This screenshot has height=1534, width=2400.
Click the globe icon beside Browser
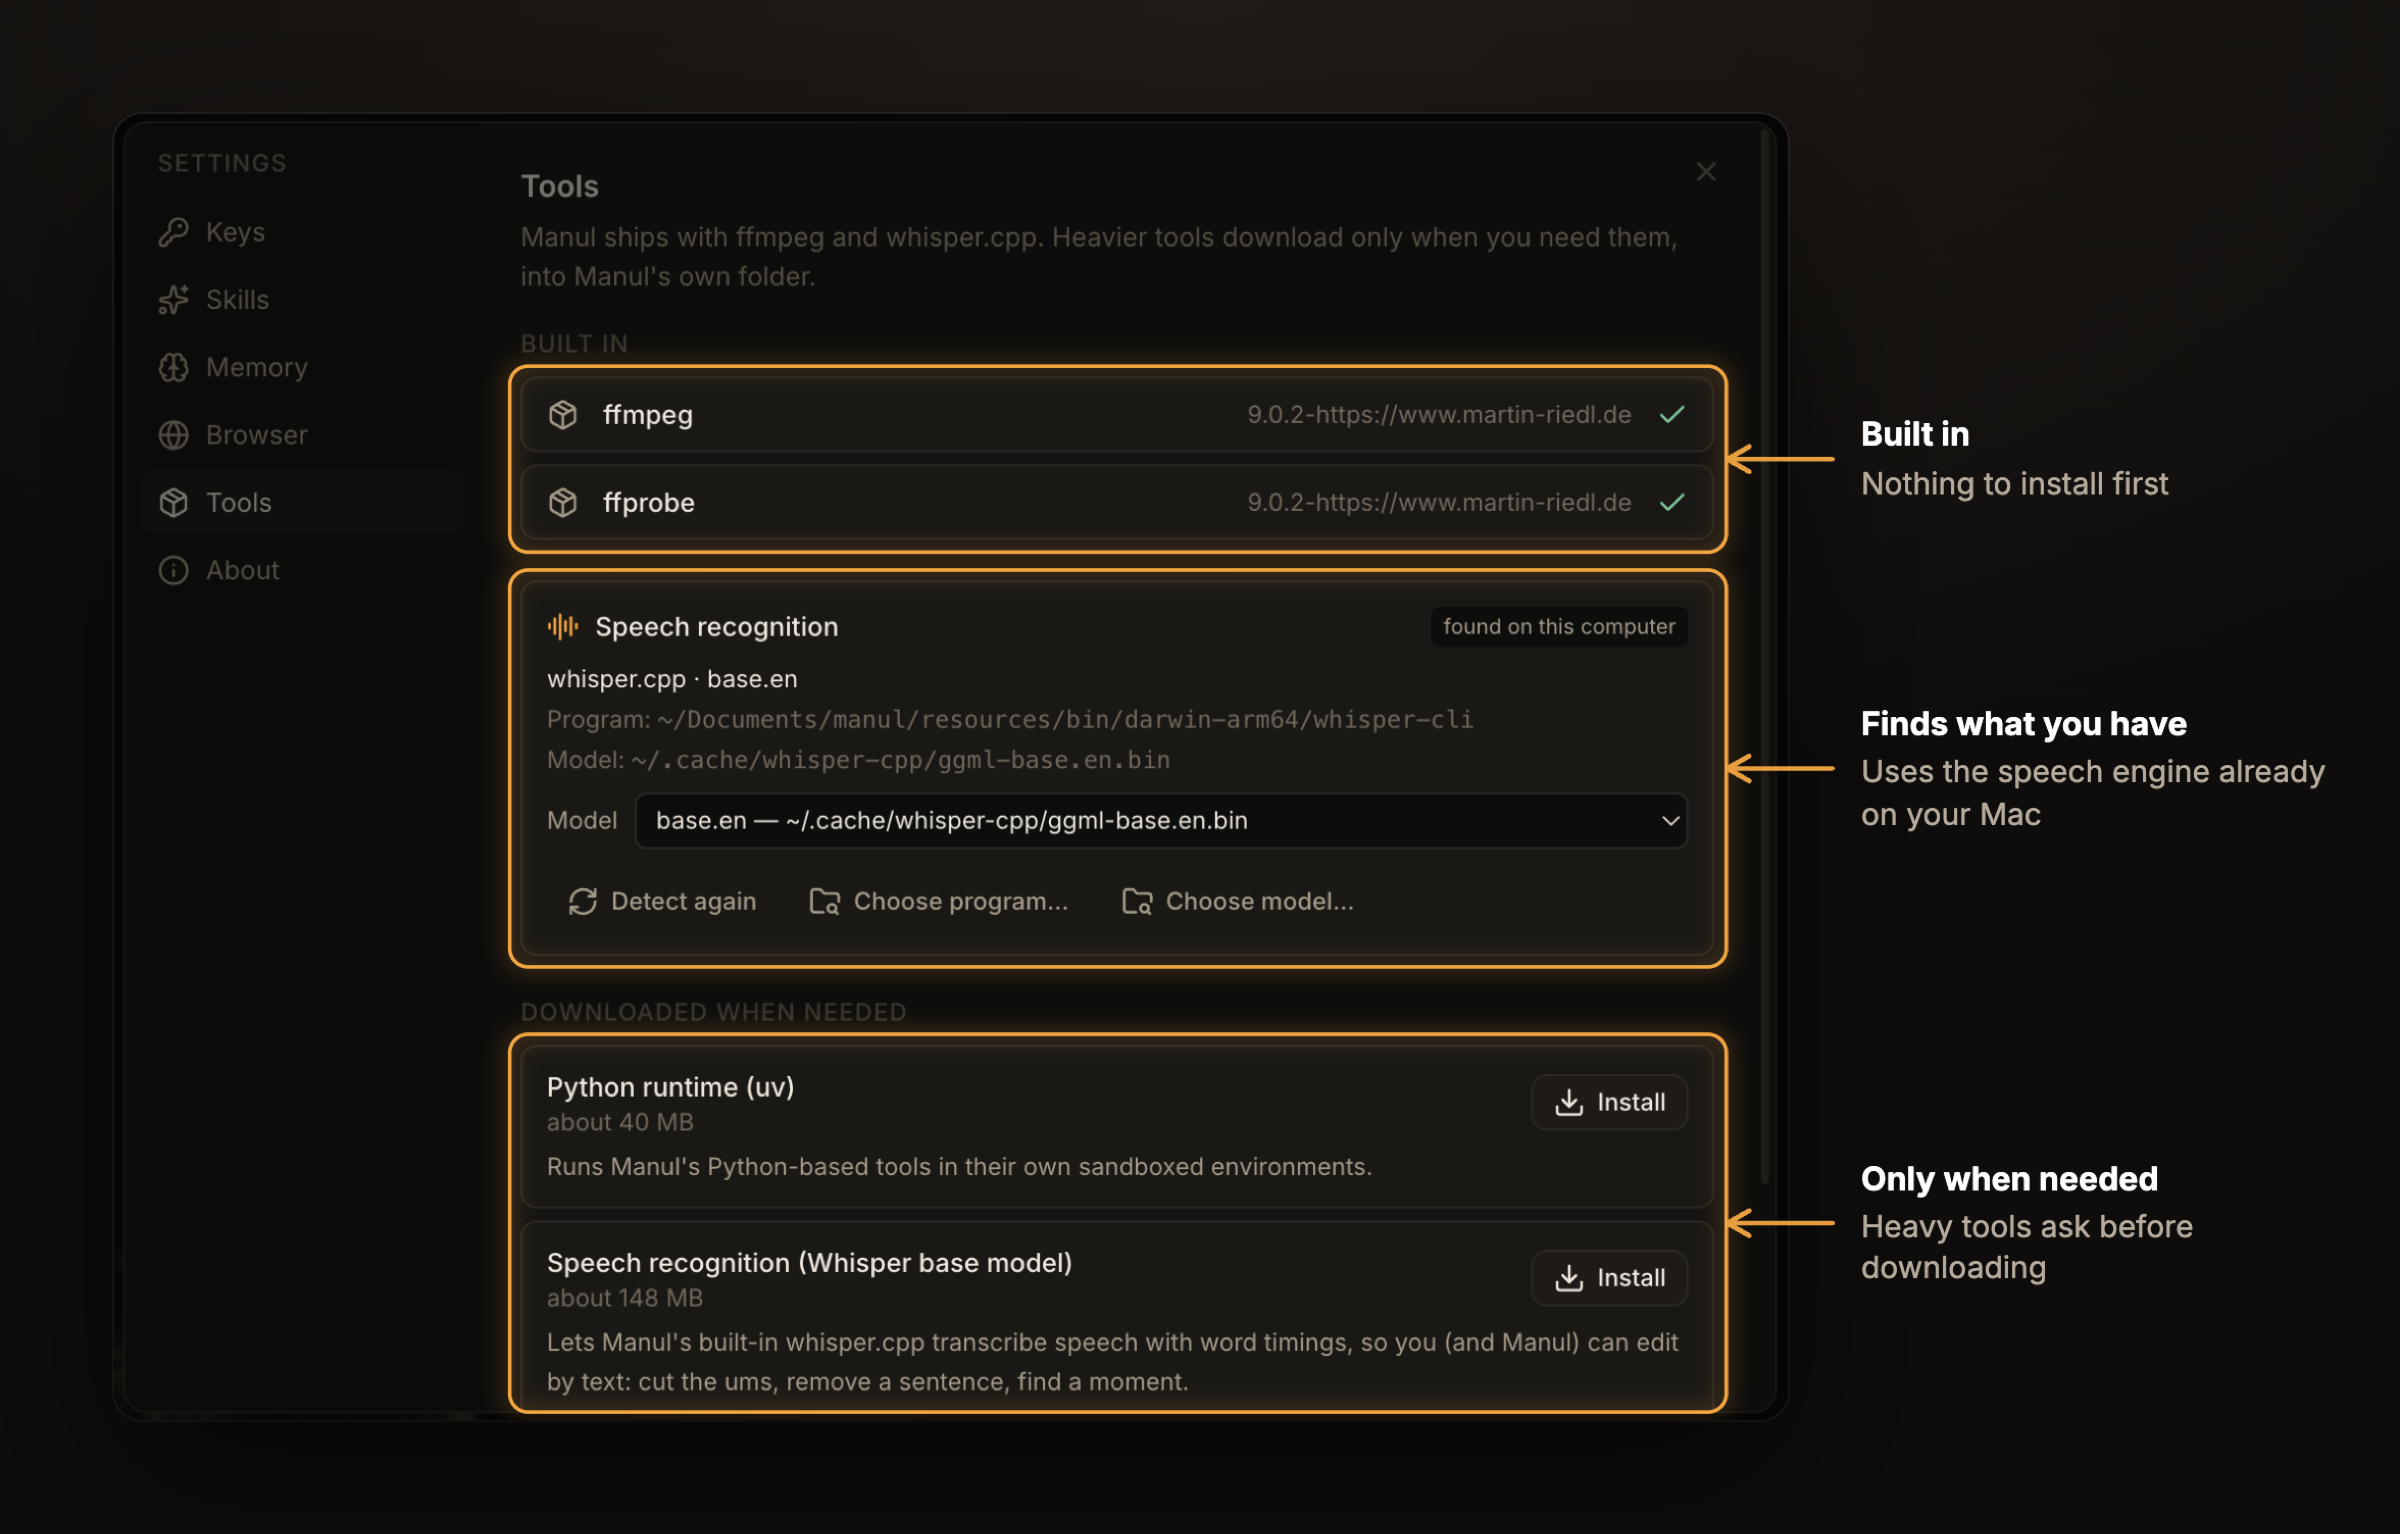(x=174, y=435)
